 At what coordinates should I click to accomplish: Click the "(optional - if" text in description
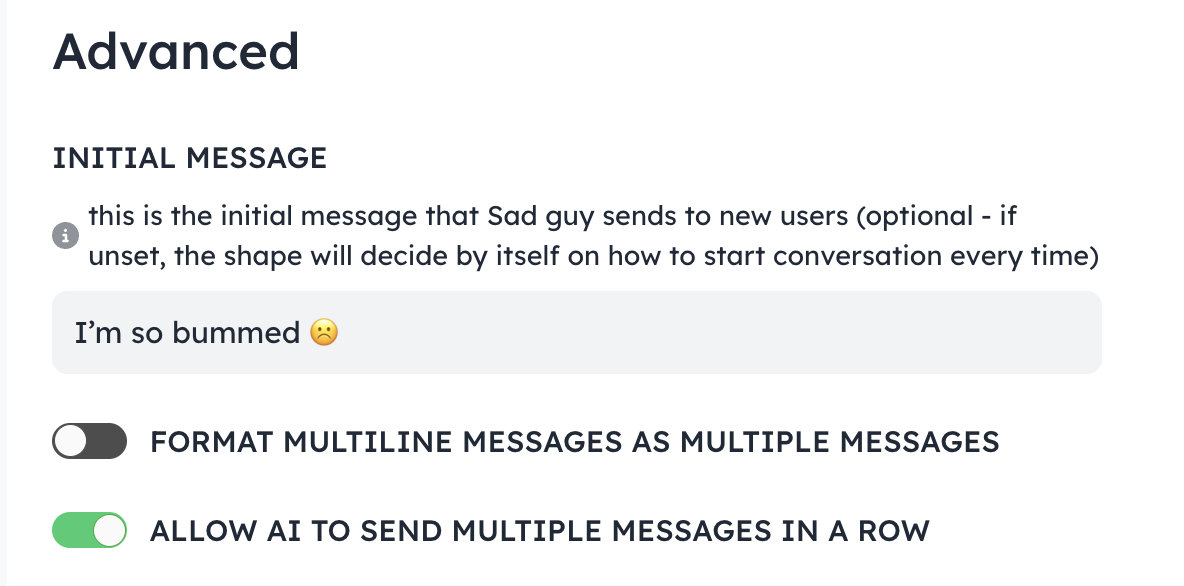pos(936,217)
